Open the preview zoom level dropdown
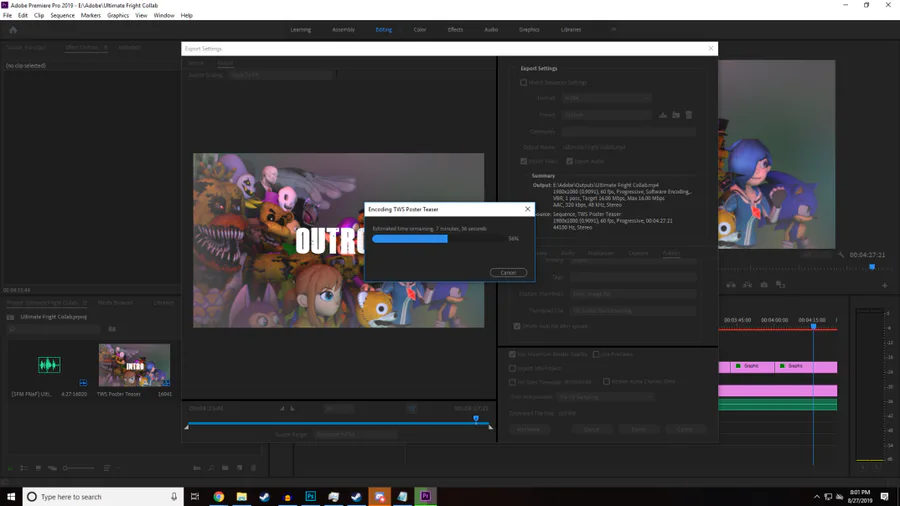This screenshot has width=900, height=506. tap(339, 408)
